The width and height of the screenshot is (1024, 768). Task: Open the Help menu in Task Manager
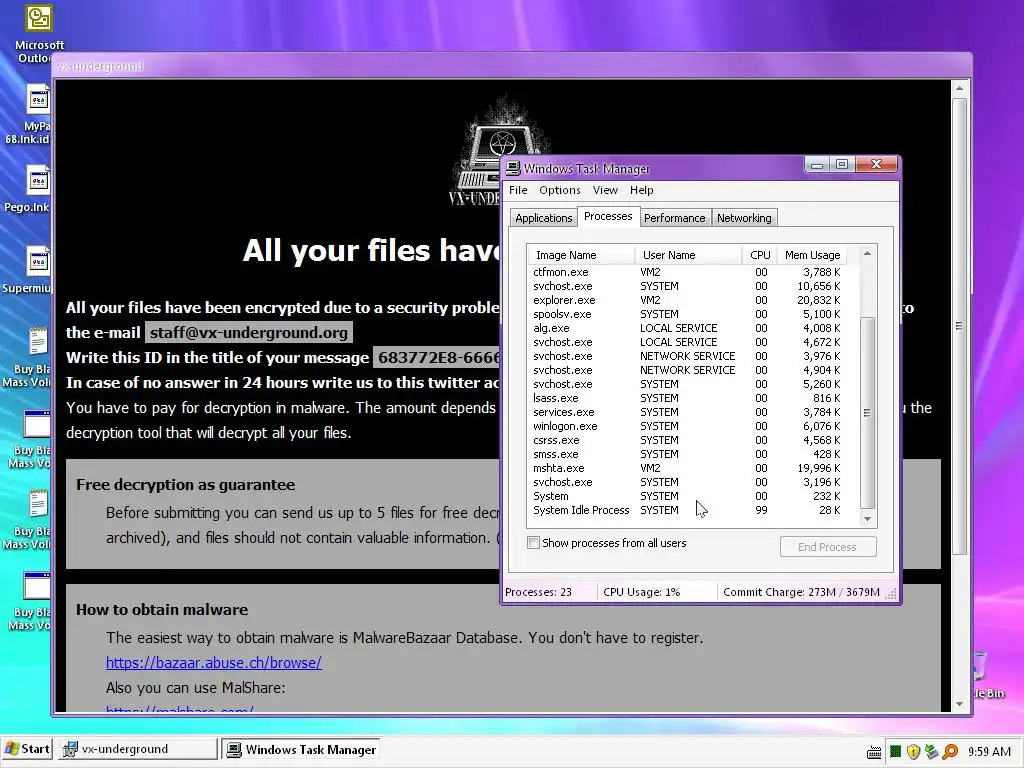coord(641,190)
